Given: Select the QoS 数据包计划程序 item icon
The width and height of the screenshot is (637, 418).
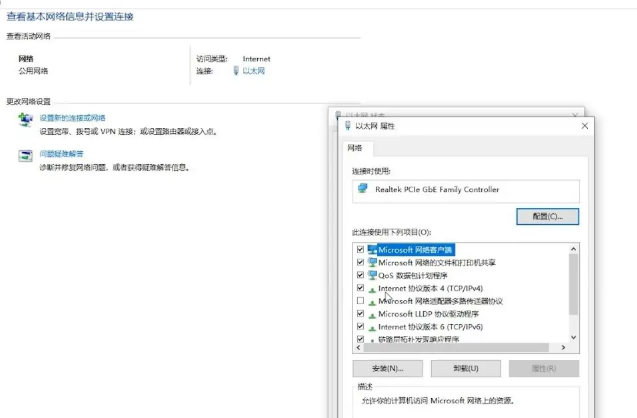Looking at the screenshot, I should click(x=373, y=275).
